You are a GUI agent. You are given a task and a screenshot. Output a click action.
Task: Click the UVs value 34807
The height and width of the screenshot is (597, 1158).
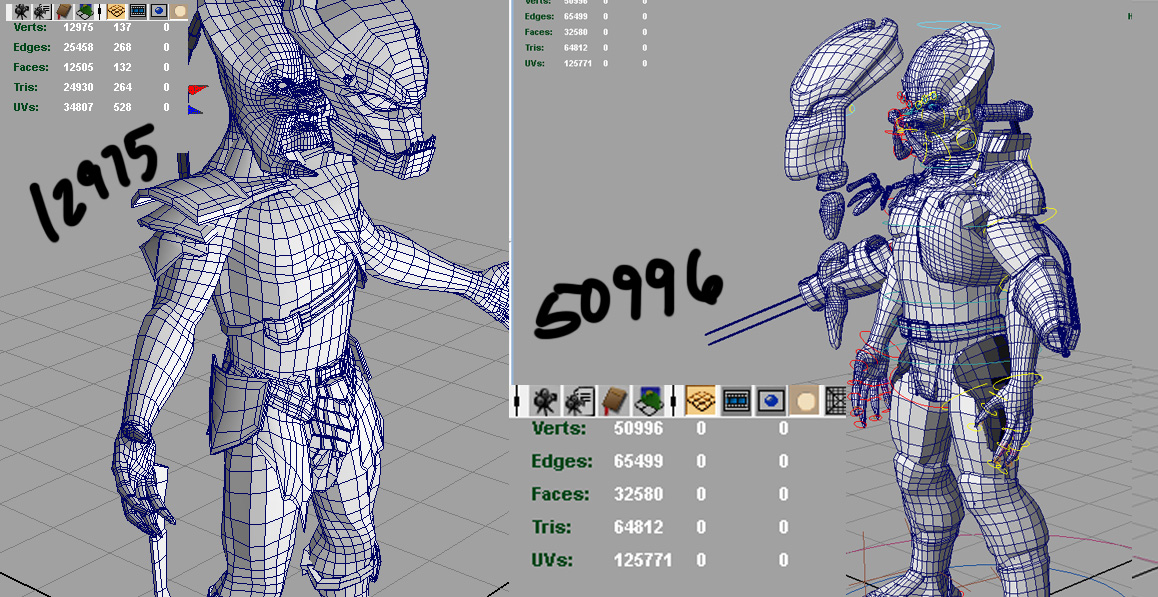(78, 107)
